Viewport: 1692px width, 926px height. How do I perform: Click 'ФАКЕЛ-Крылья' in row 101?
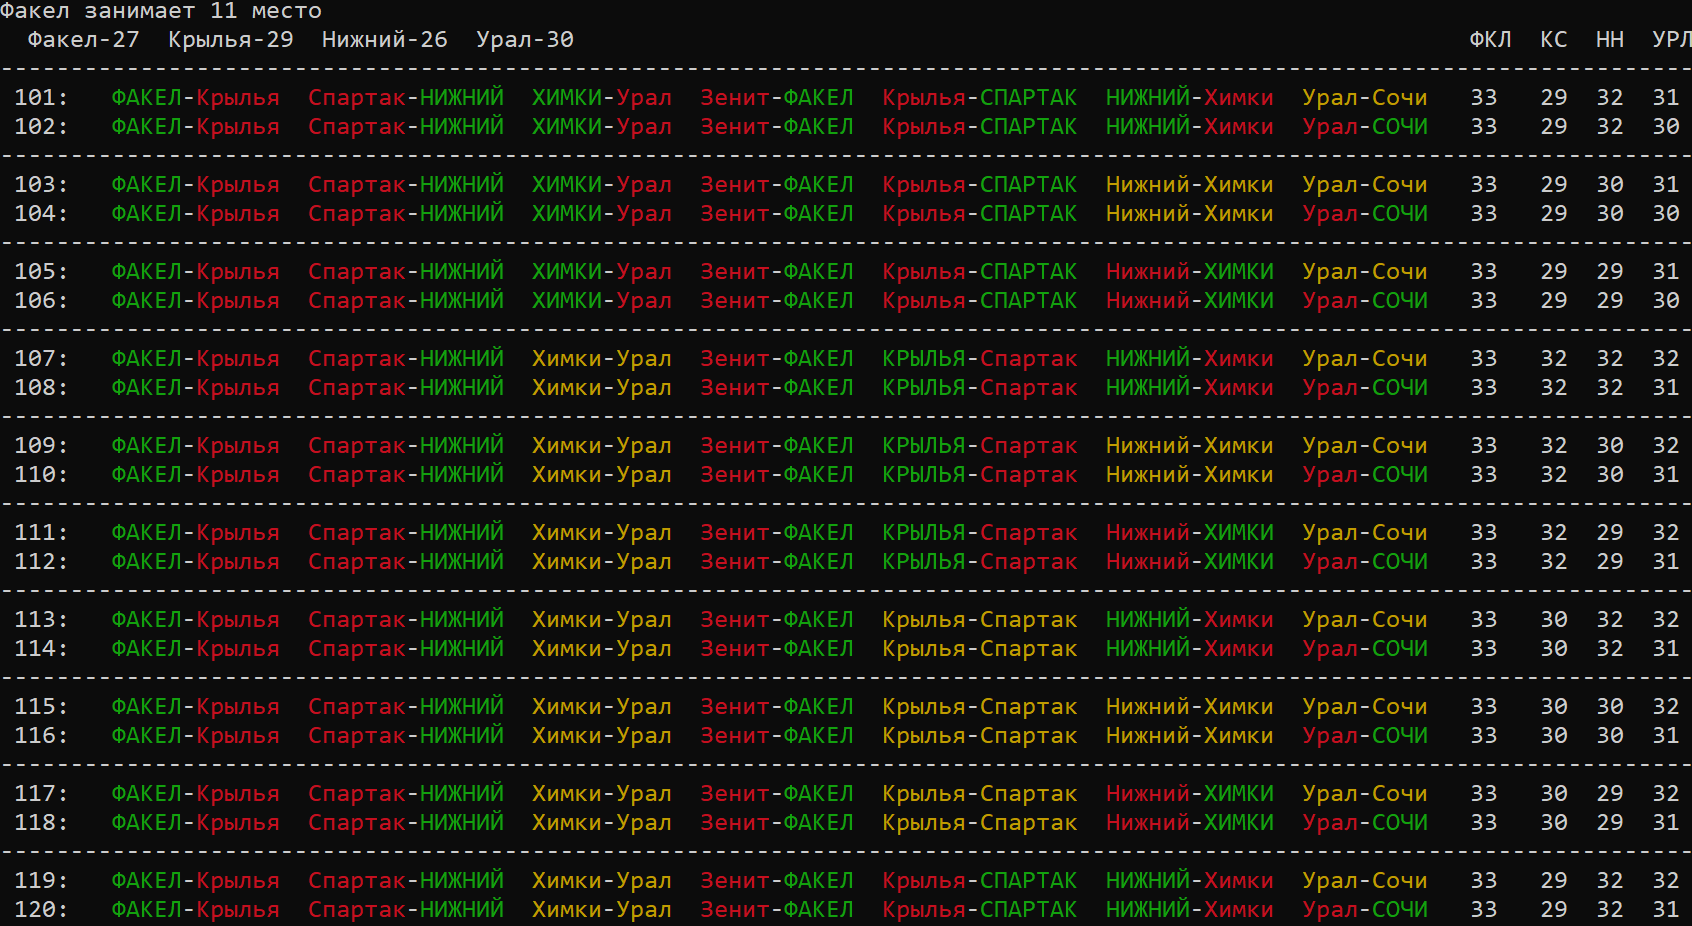(x=196, y=98)
